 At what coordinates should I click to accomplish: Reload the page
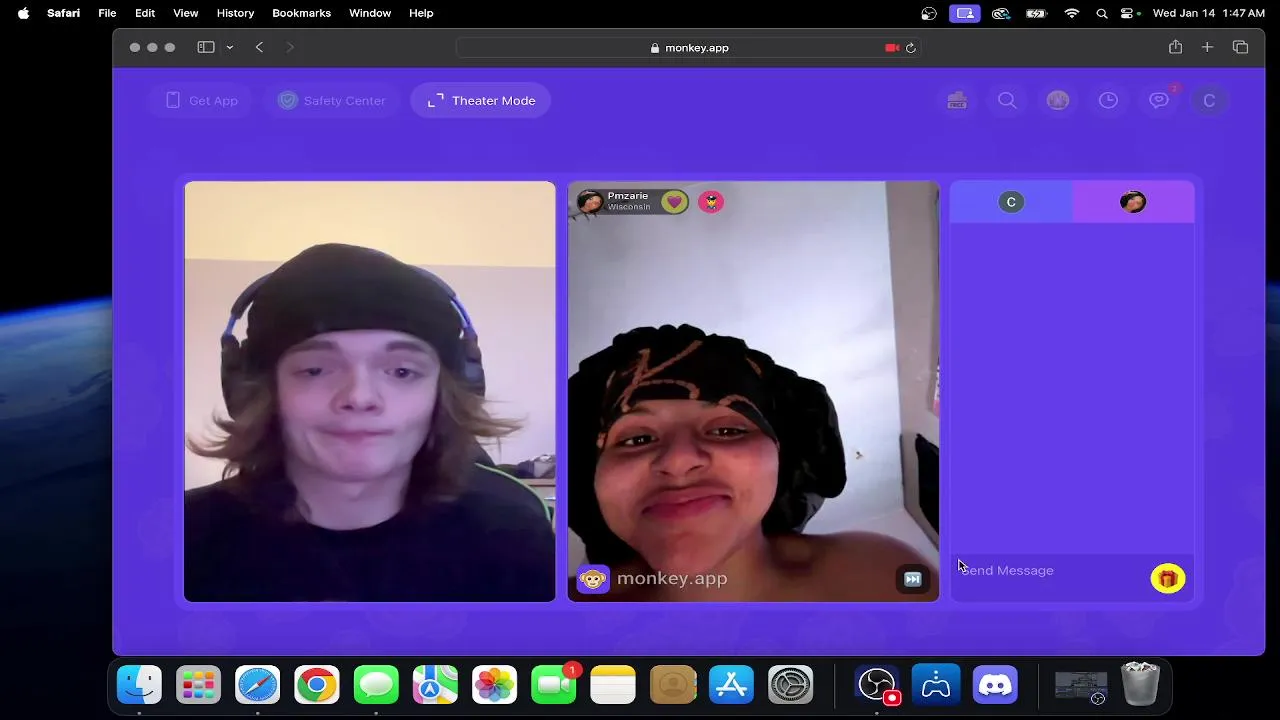(910, 47)
